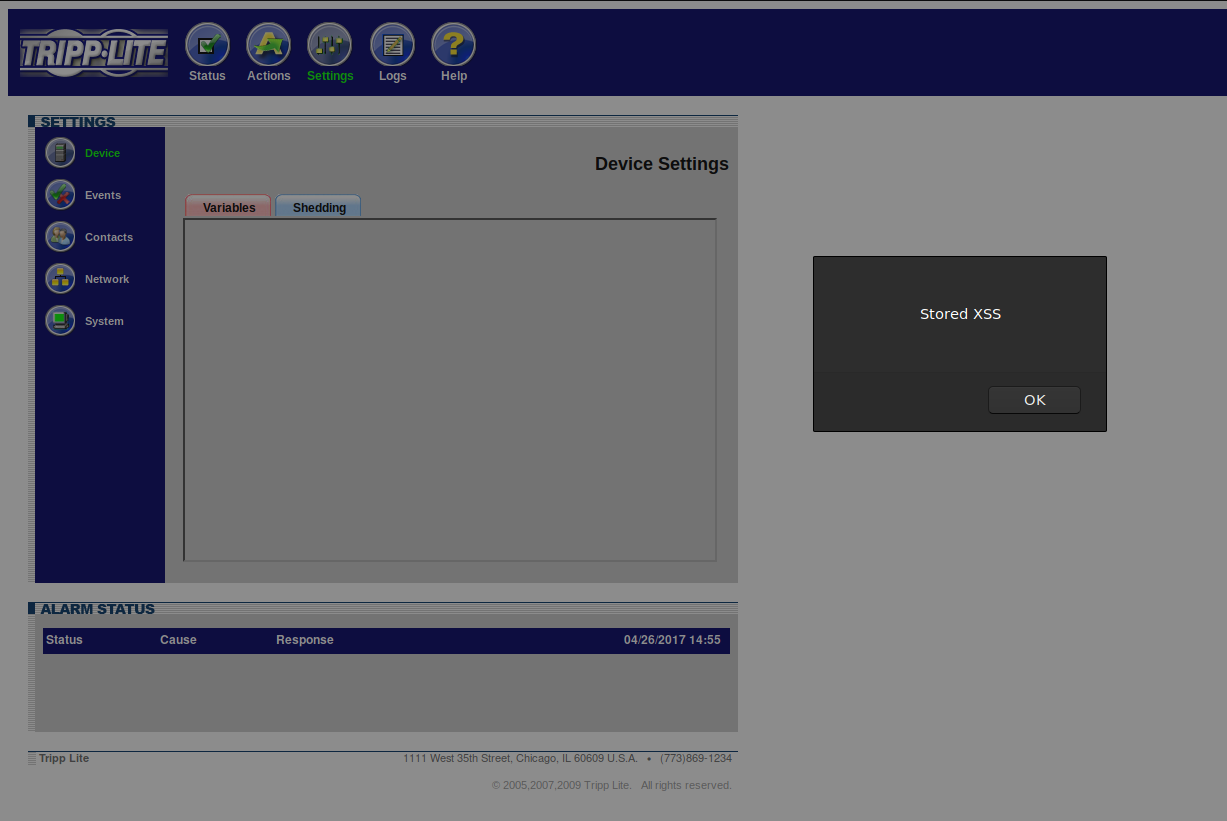Select the Status column header in Alarm Status
Screen dimensions: 1227x821
(64, 640)
